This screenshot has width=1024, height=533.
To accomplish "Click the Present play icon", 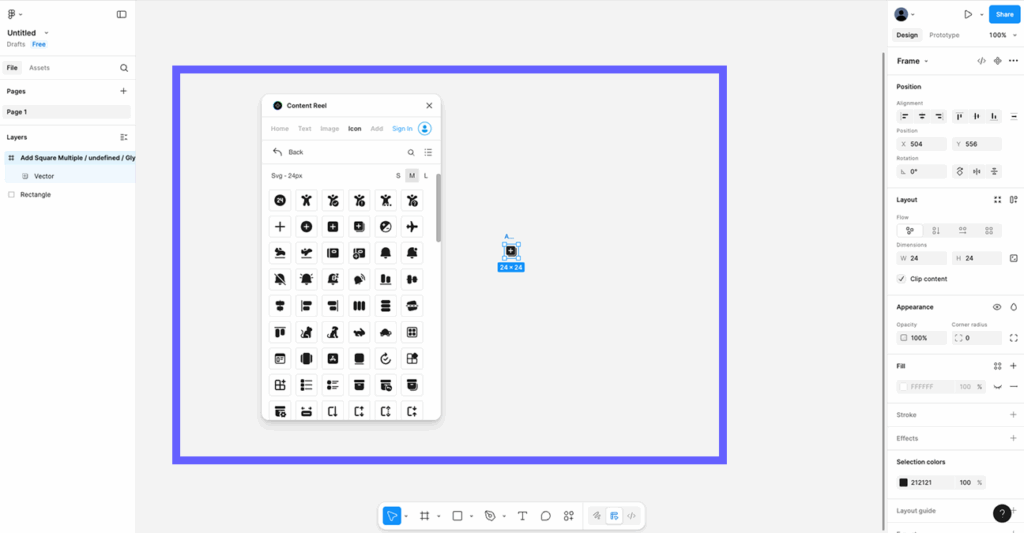I will point(968,14).
